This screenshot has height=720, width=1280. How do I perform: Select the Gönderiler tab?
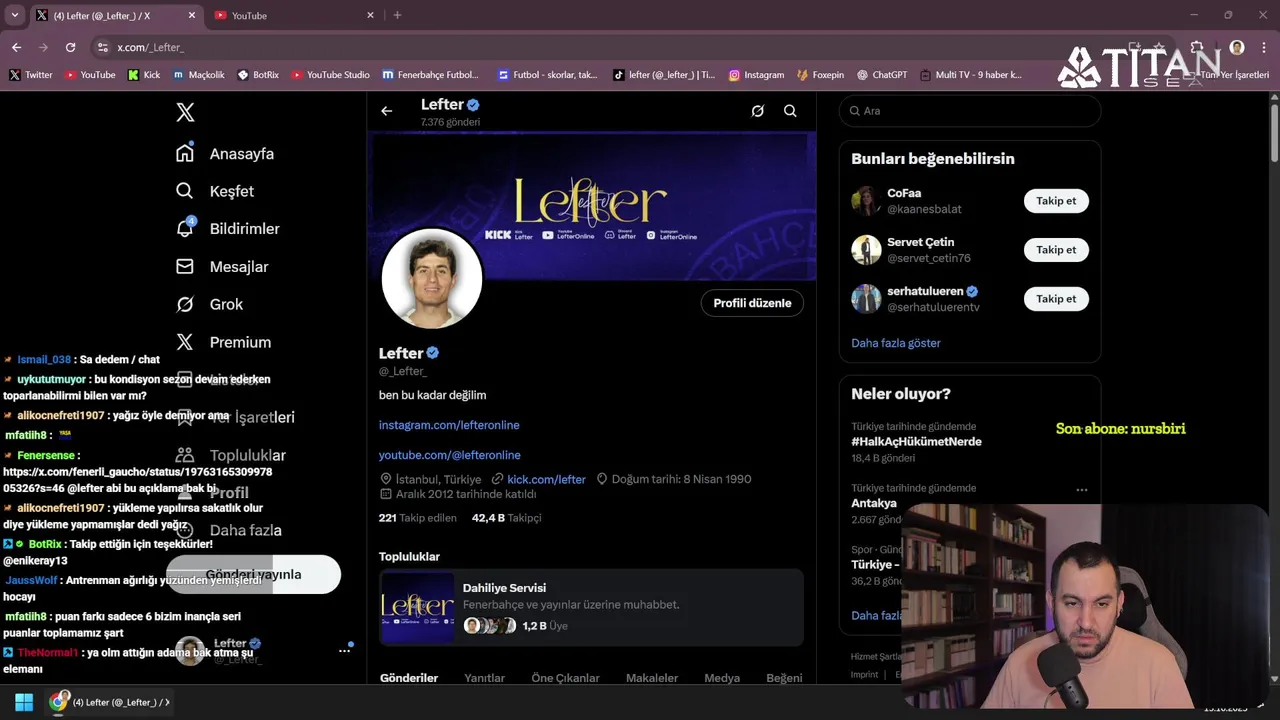point(409,678)
